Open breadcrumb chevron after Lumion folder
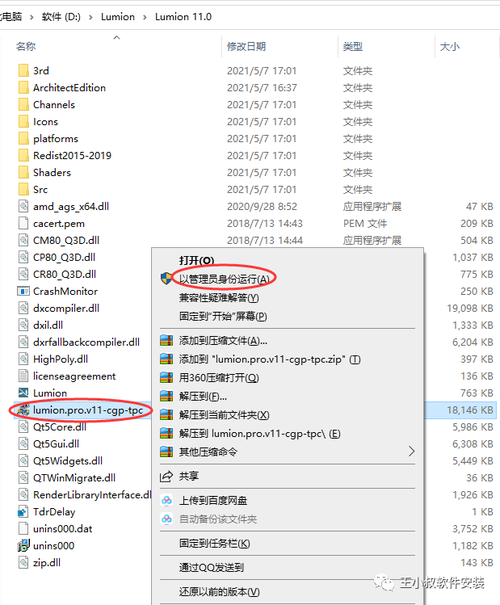Screen dimensions: 500x605 tap(145, 17)
